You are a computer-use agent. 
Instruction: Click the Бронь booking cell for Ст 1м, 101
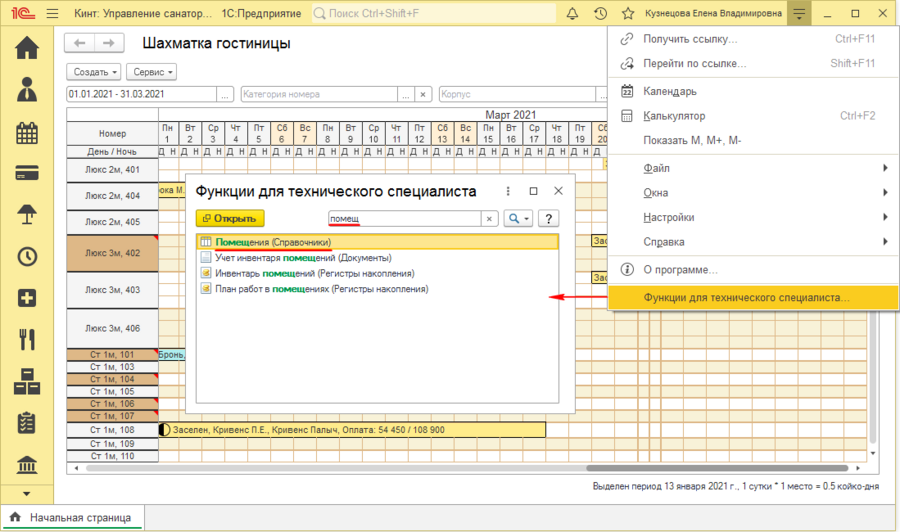point(172,355)
